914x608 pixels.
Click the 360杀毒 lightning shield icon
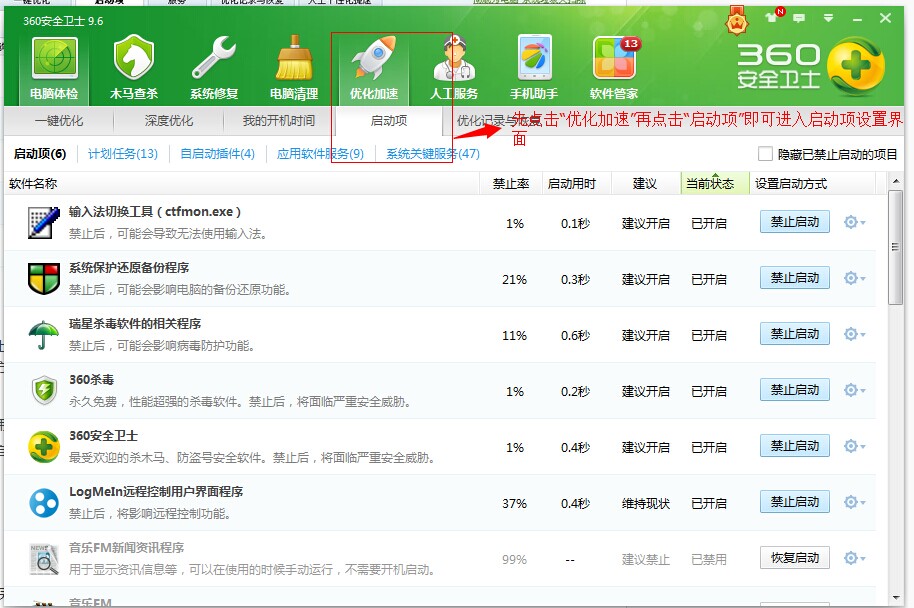[x=44, y=390]
